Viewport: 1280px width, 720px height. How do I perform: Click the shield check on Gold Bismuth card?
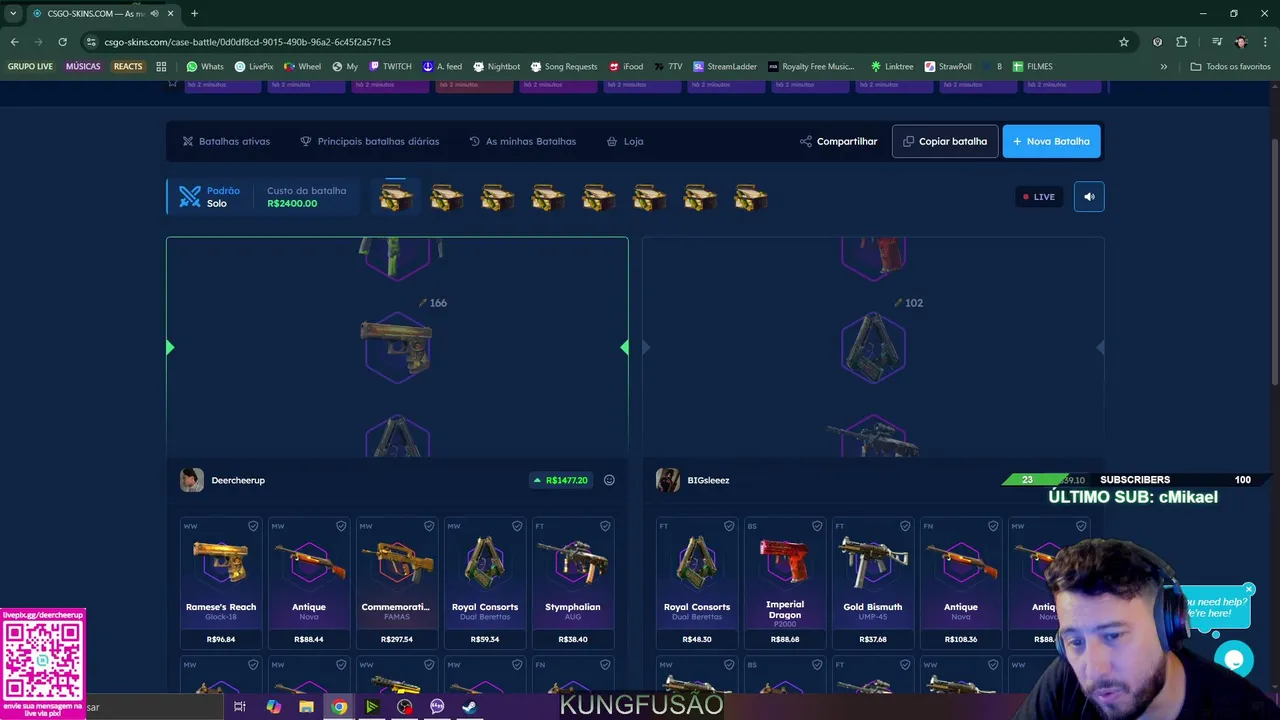tap(905, 526)
